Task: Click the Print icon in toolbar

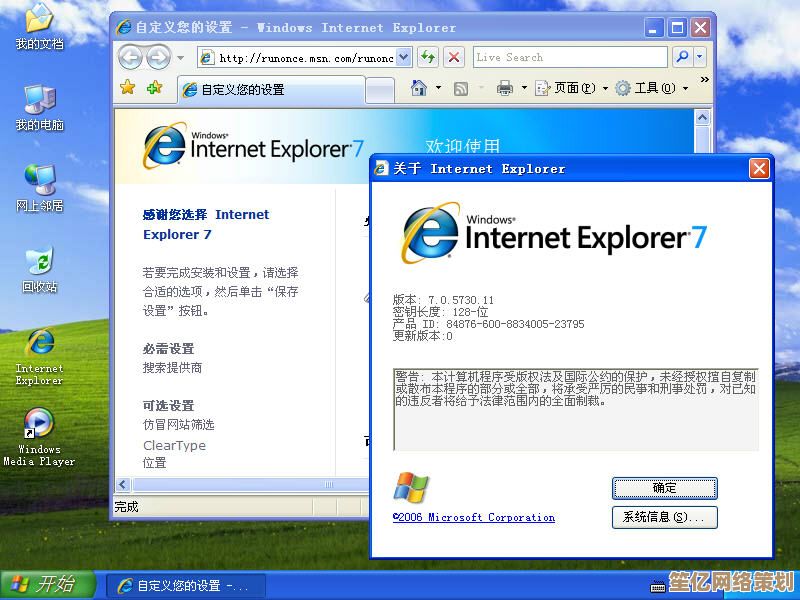Action: click(x=505, y=88)
